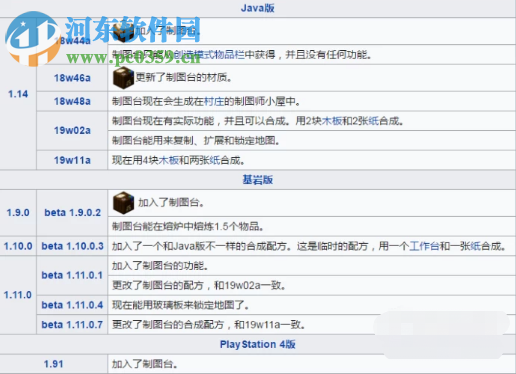Select text 制图台能用来复制、扩展和锁定地图。

tap(196, 141)
